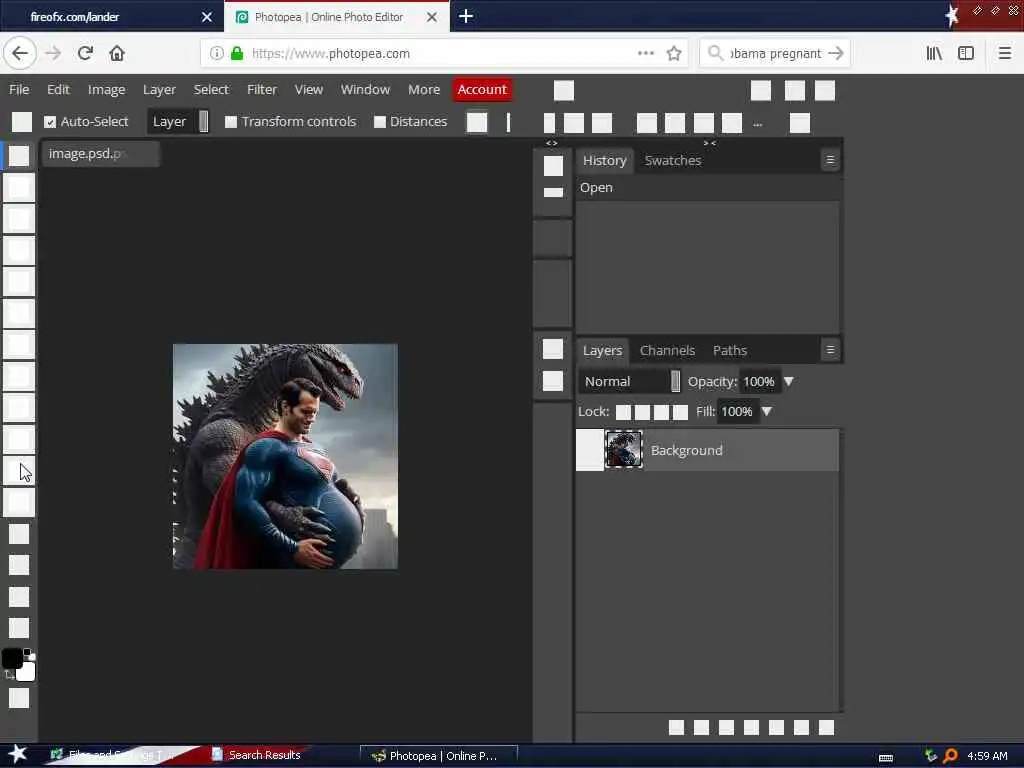Open the Select menu
Screen dimensions: 1024x768
(211, 89)
